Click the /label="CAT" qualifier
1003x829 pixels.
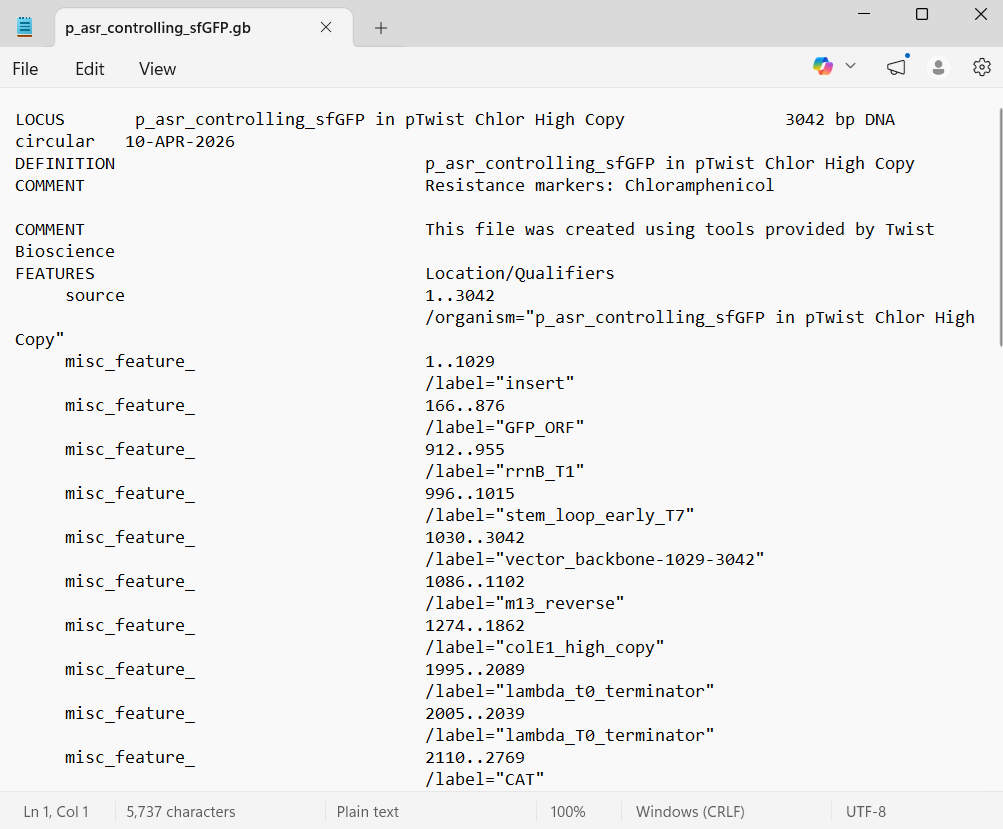[x=485, y=780]
